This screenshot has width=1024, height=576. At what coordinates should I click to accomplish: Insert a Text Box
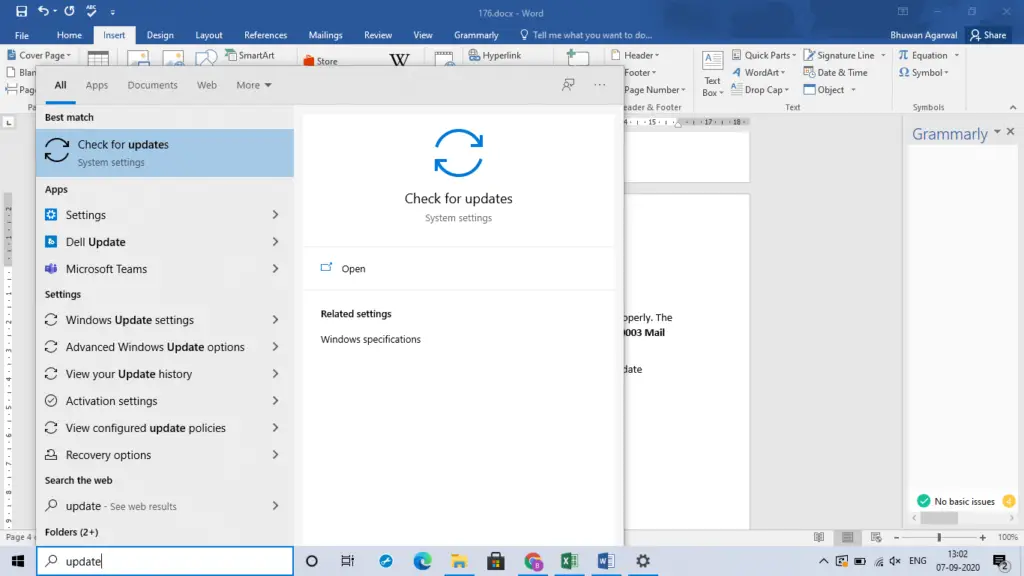click(x=712, y=74)
